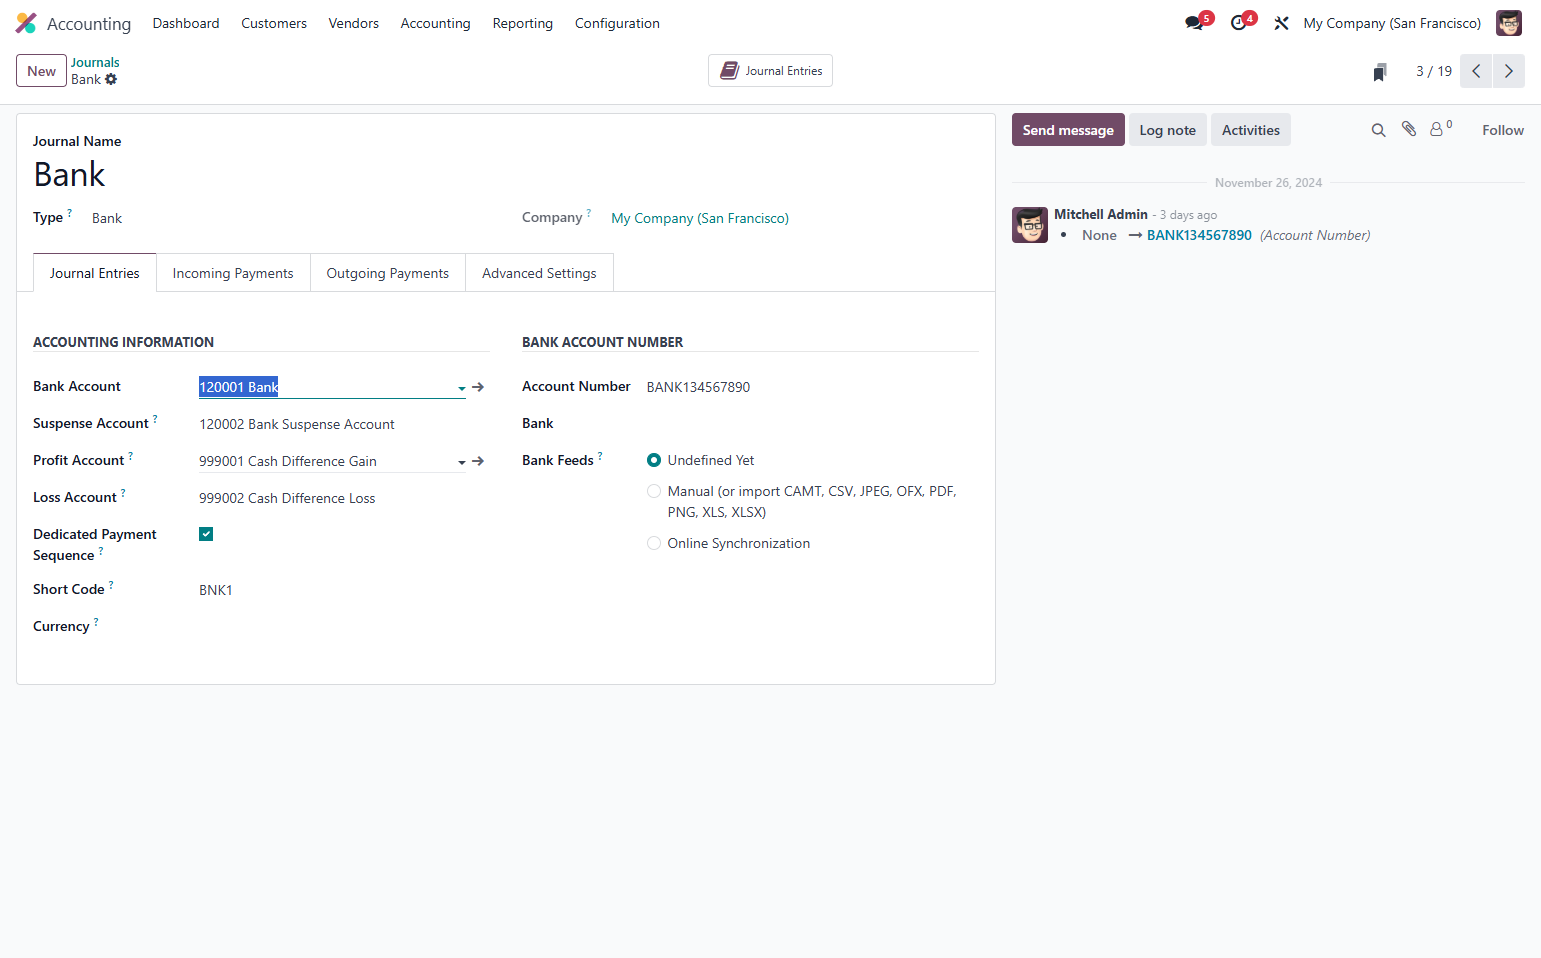Toggle the Dedicated Payment Sequence checkbox

(x=206, y=534)
